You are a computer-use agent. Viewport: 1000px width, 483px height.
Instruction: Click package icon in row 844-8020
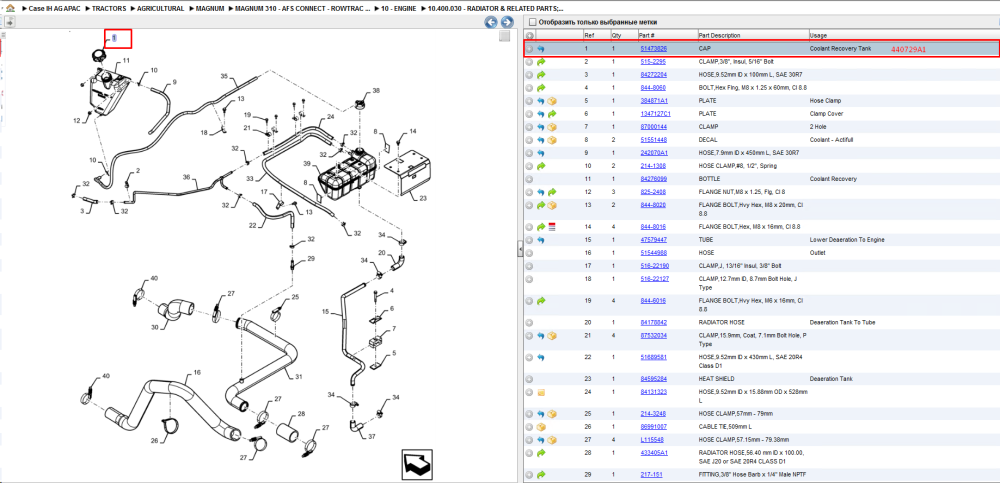coord(552,205)
